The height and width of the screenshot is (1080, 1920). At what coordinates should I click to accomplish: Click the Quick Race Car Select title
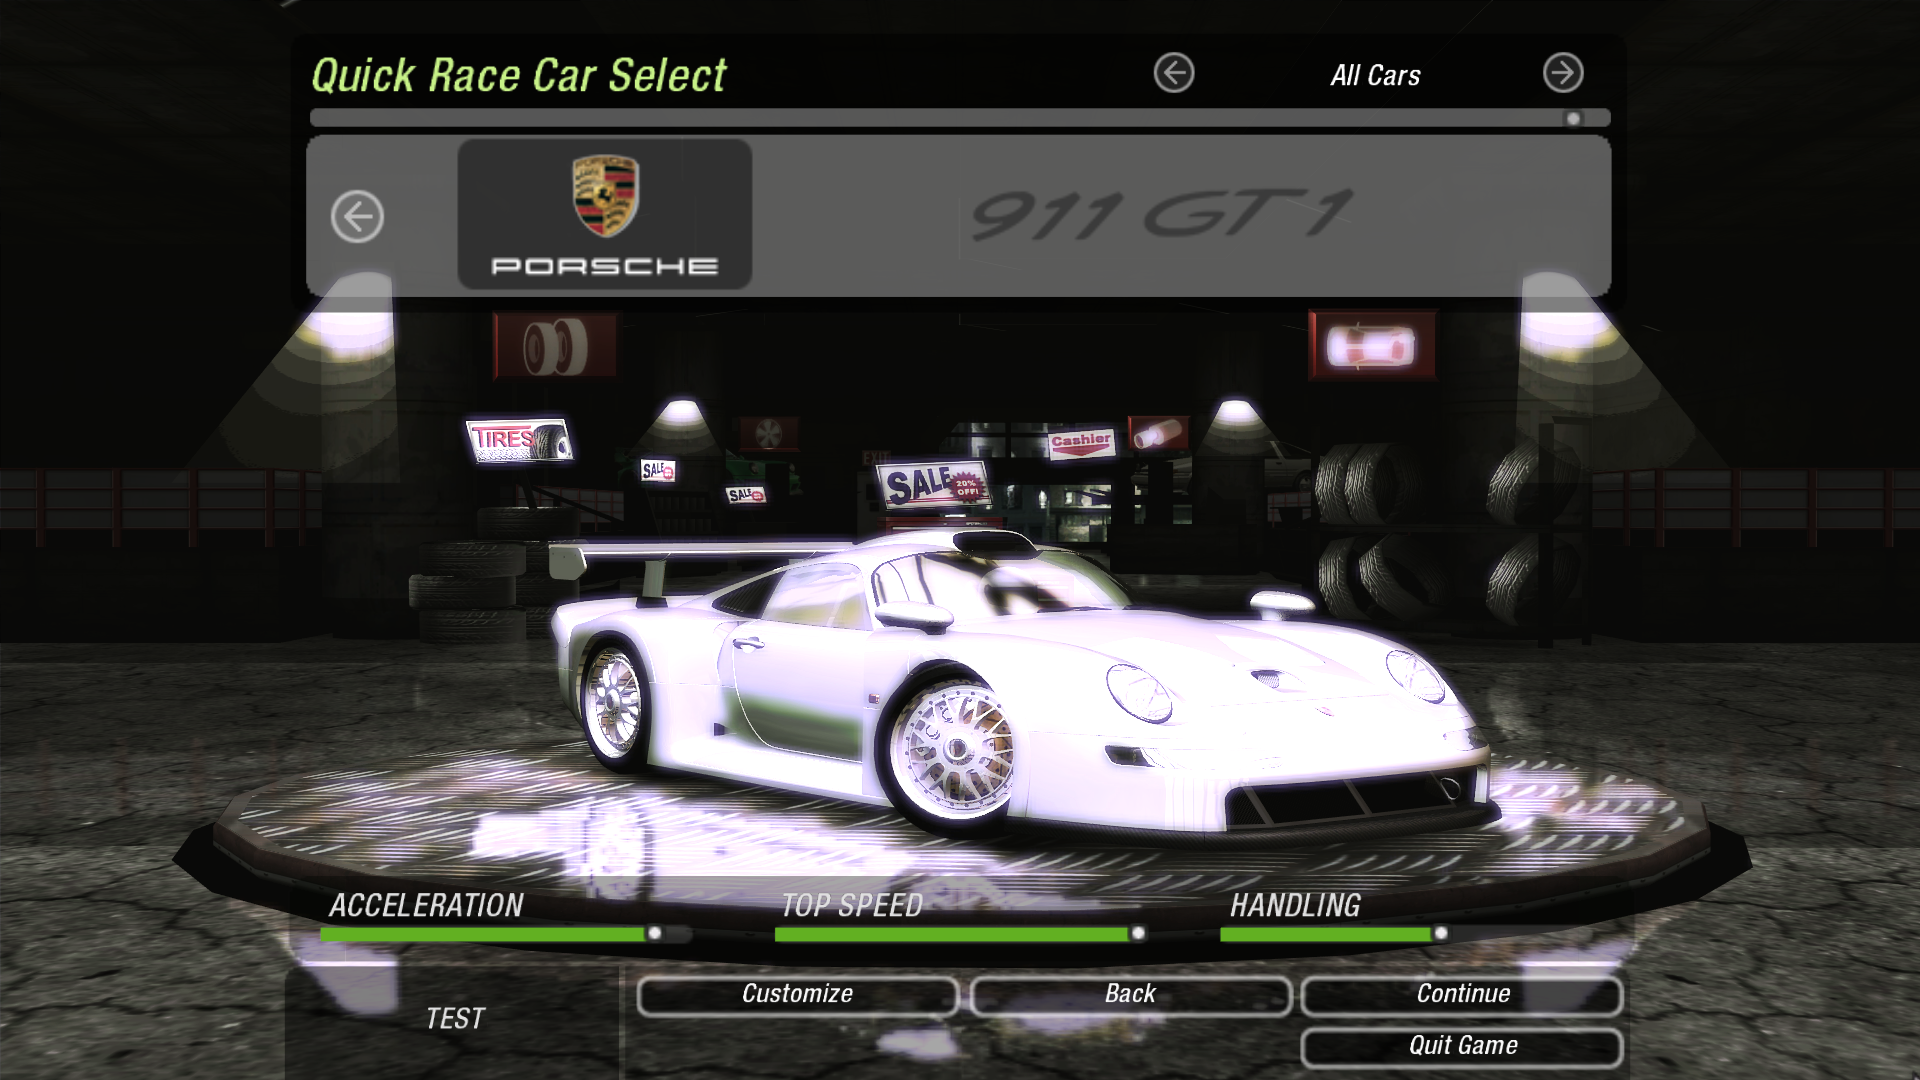[518, 76]
